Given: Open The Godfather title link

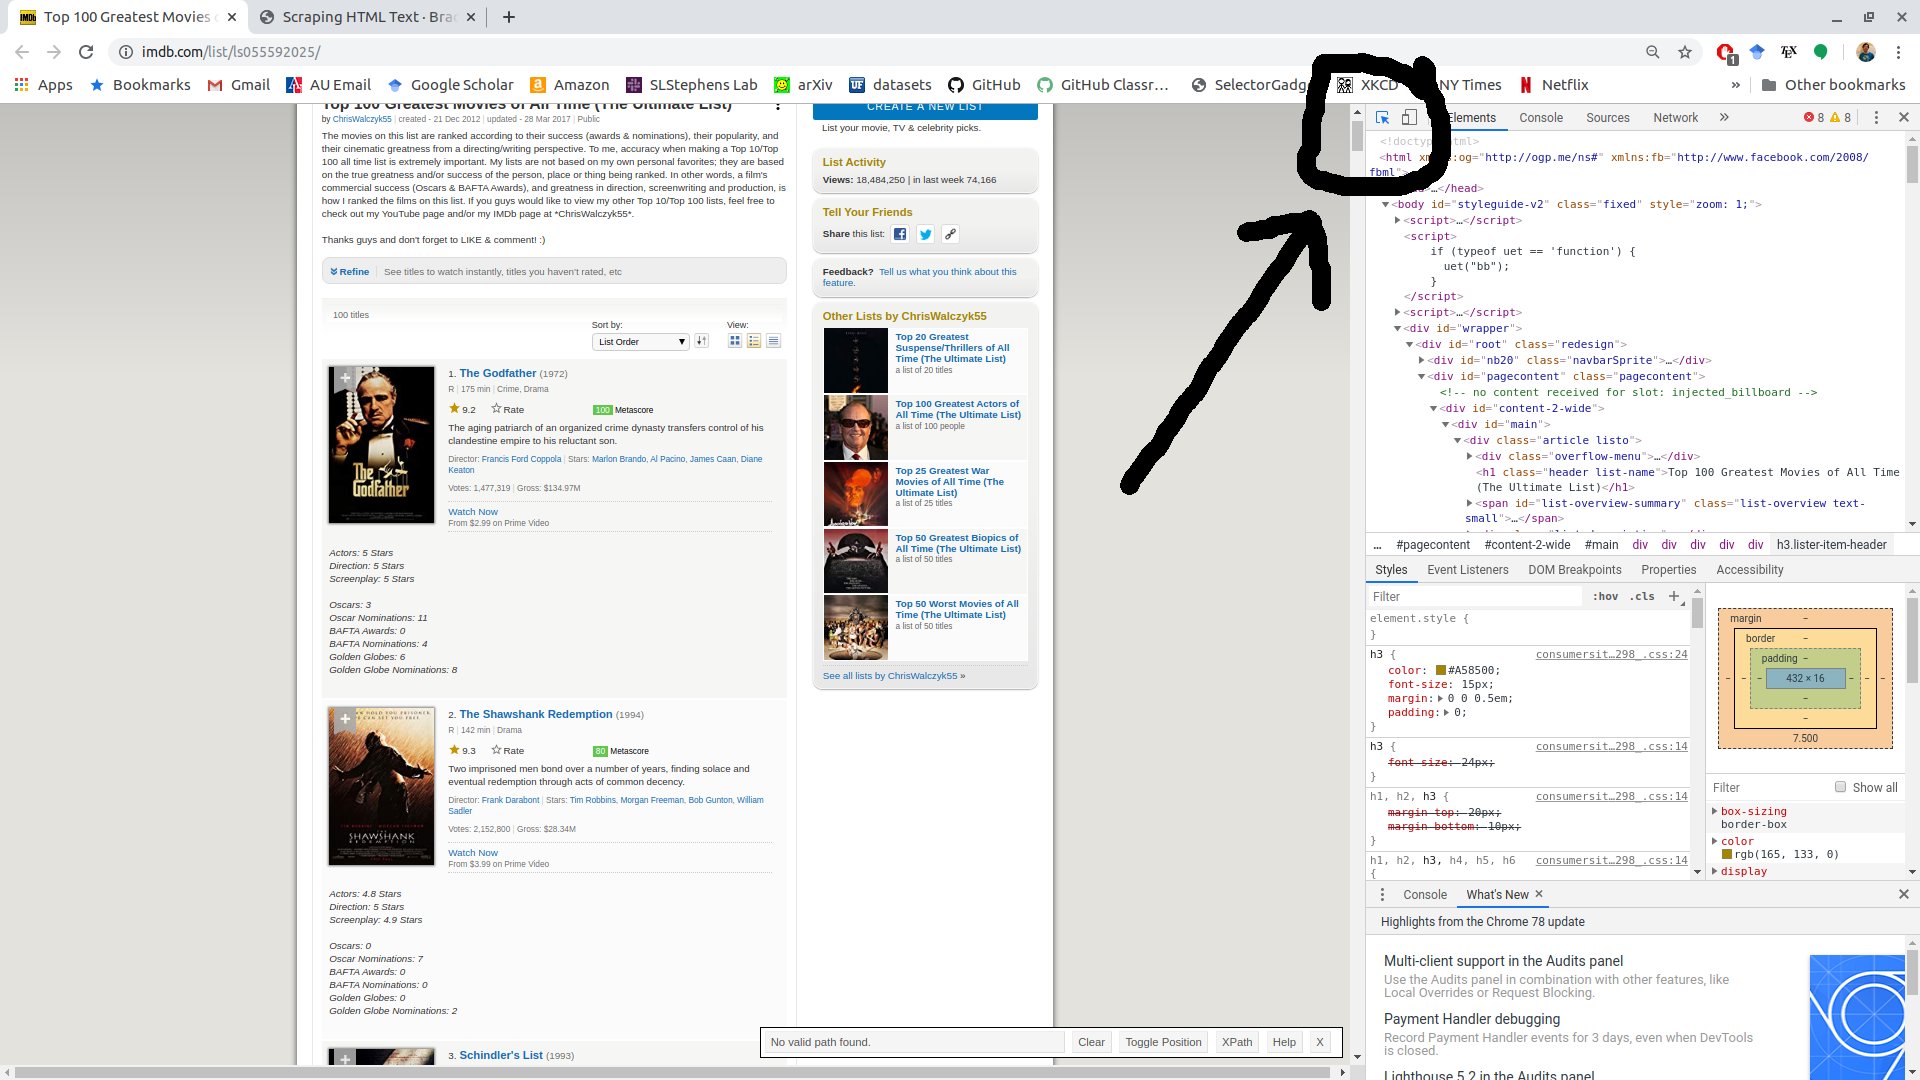Looking at the screenshot, I should [x=498, y=373].
